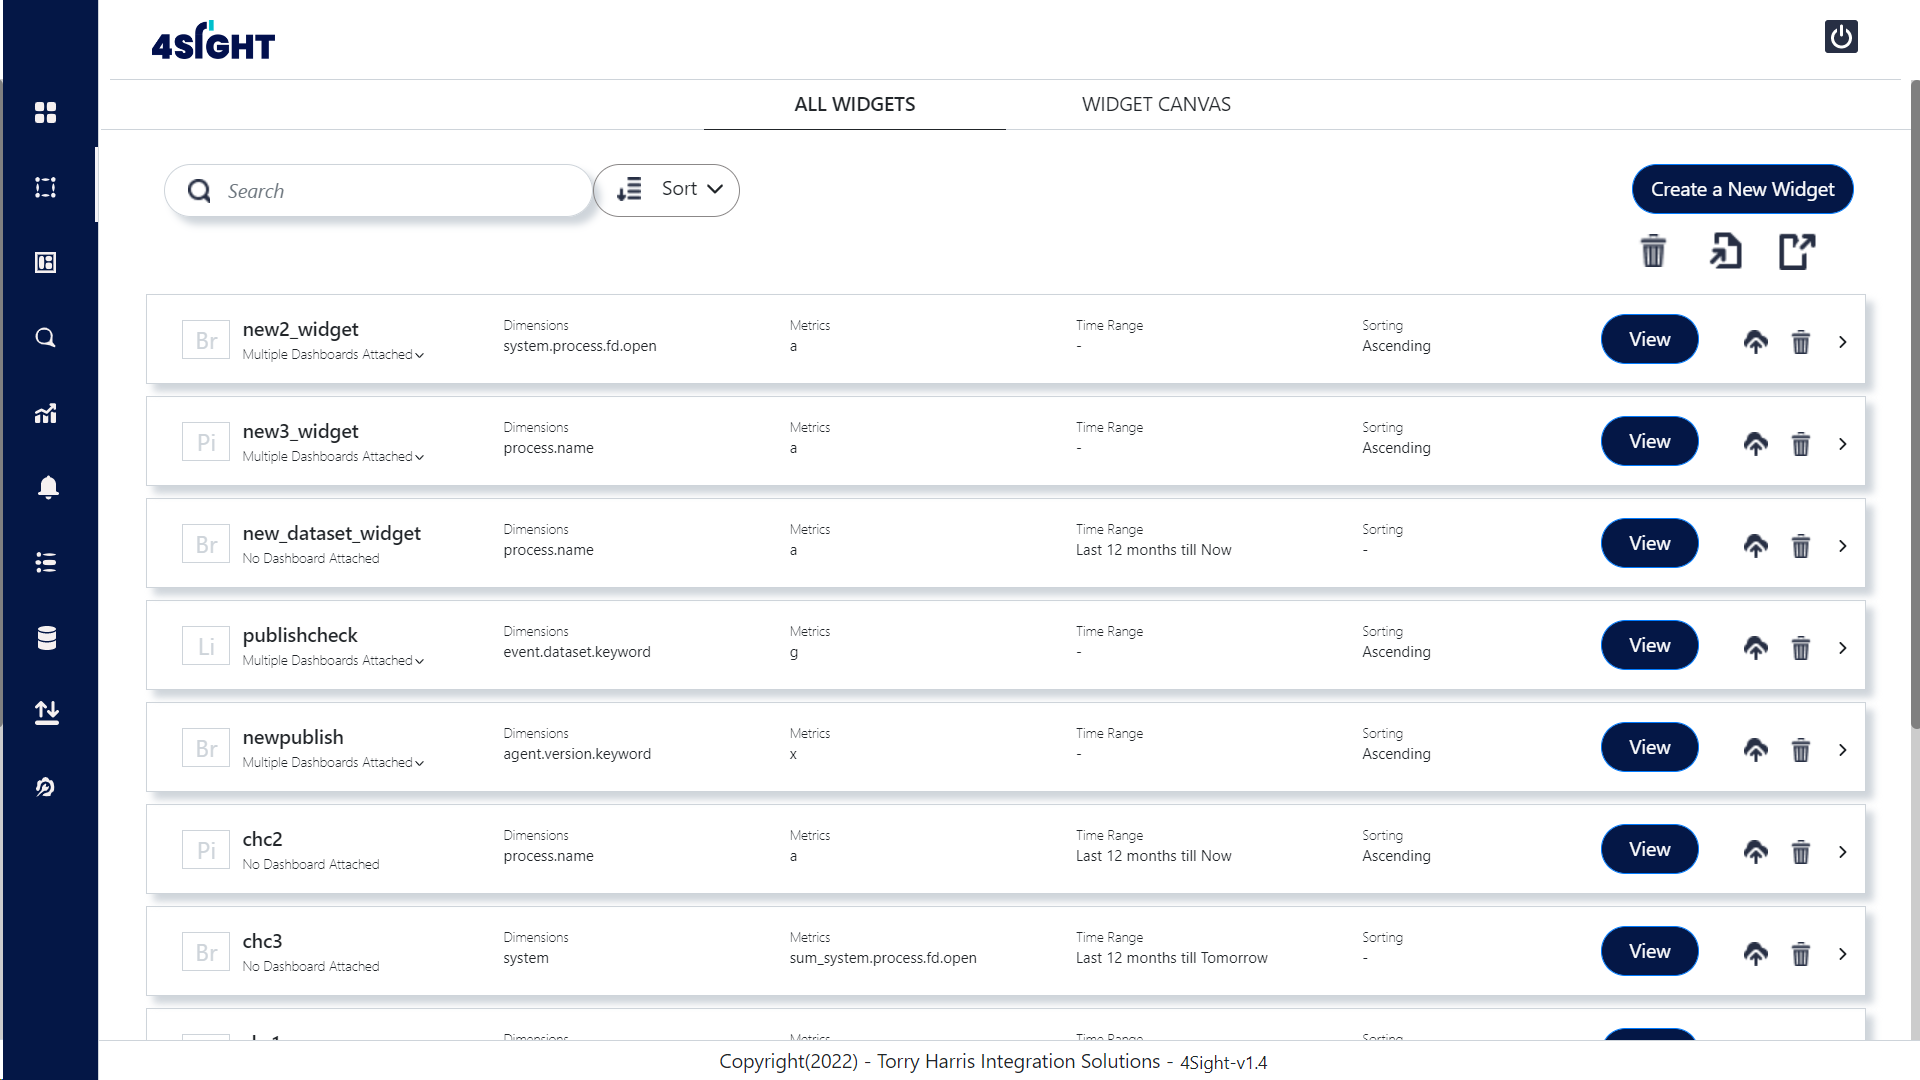Switch to the Widget Canvas tab
Viewport: 1920px width, 1080px height.
[x=1155, y=105]
